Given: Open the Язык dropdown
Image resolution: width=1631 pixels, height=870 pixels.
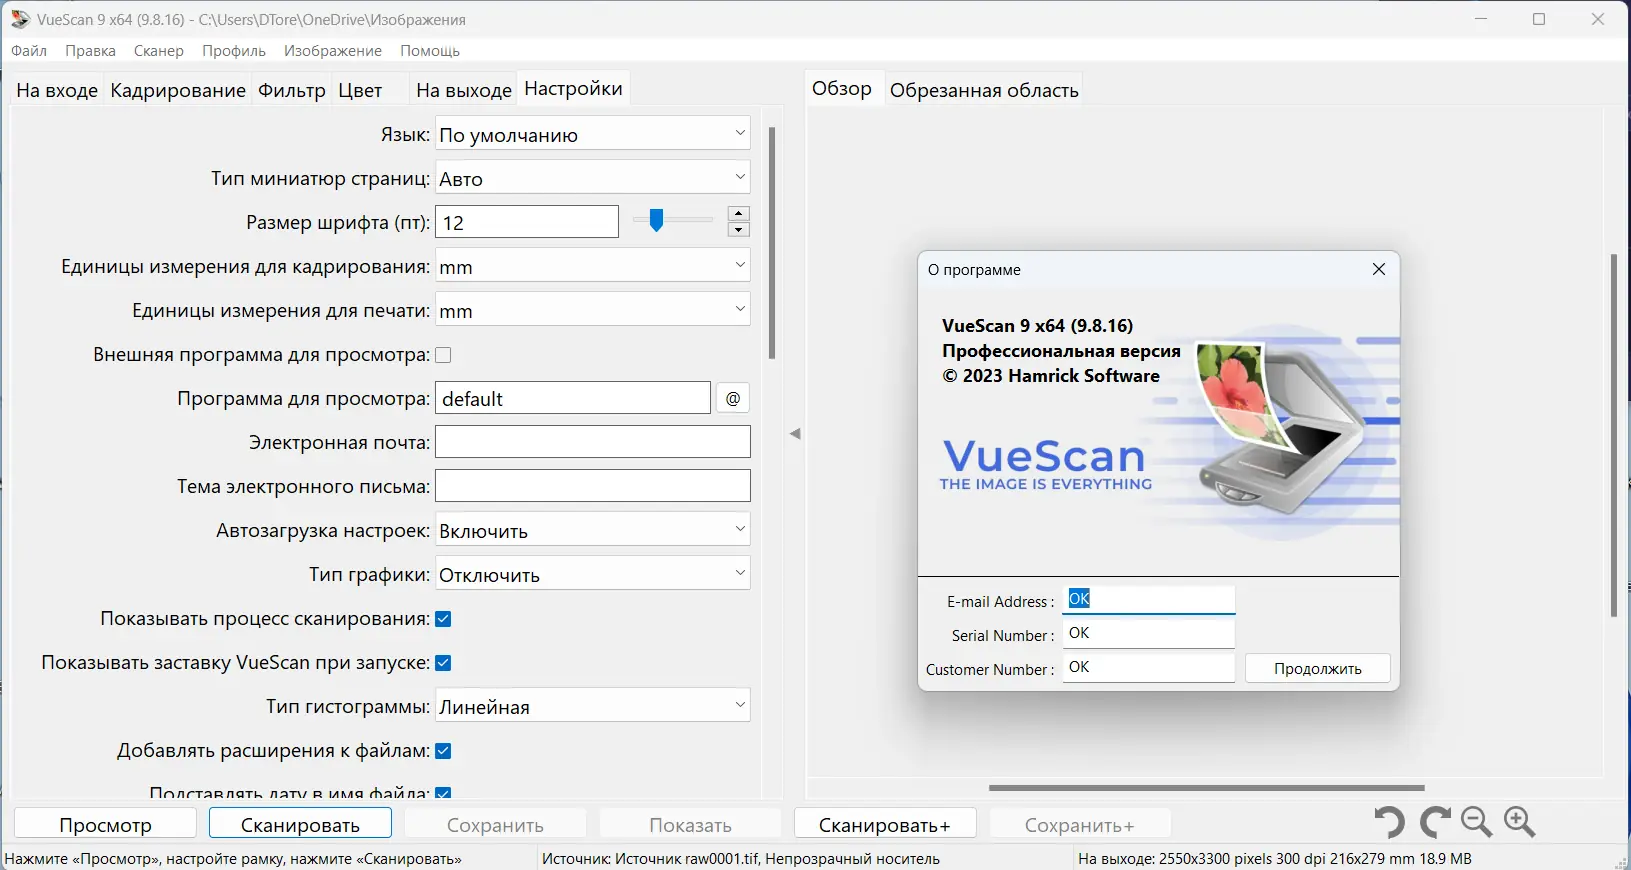Looking at the screenshot, I should (593, 134).
